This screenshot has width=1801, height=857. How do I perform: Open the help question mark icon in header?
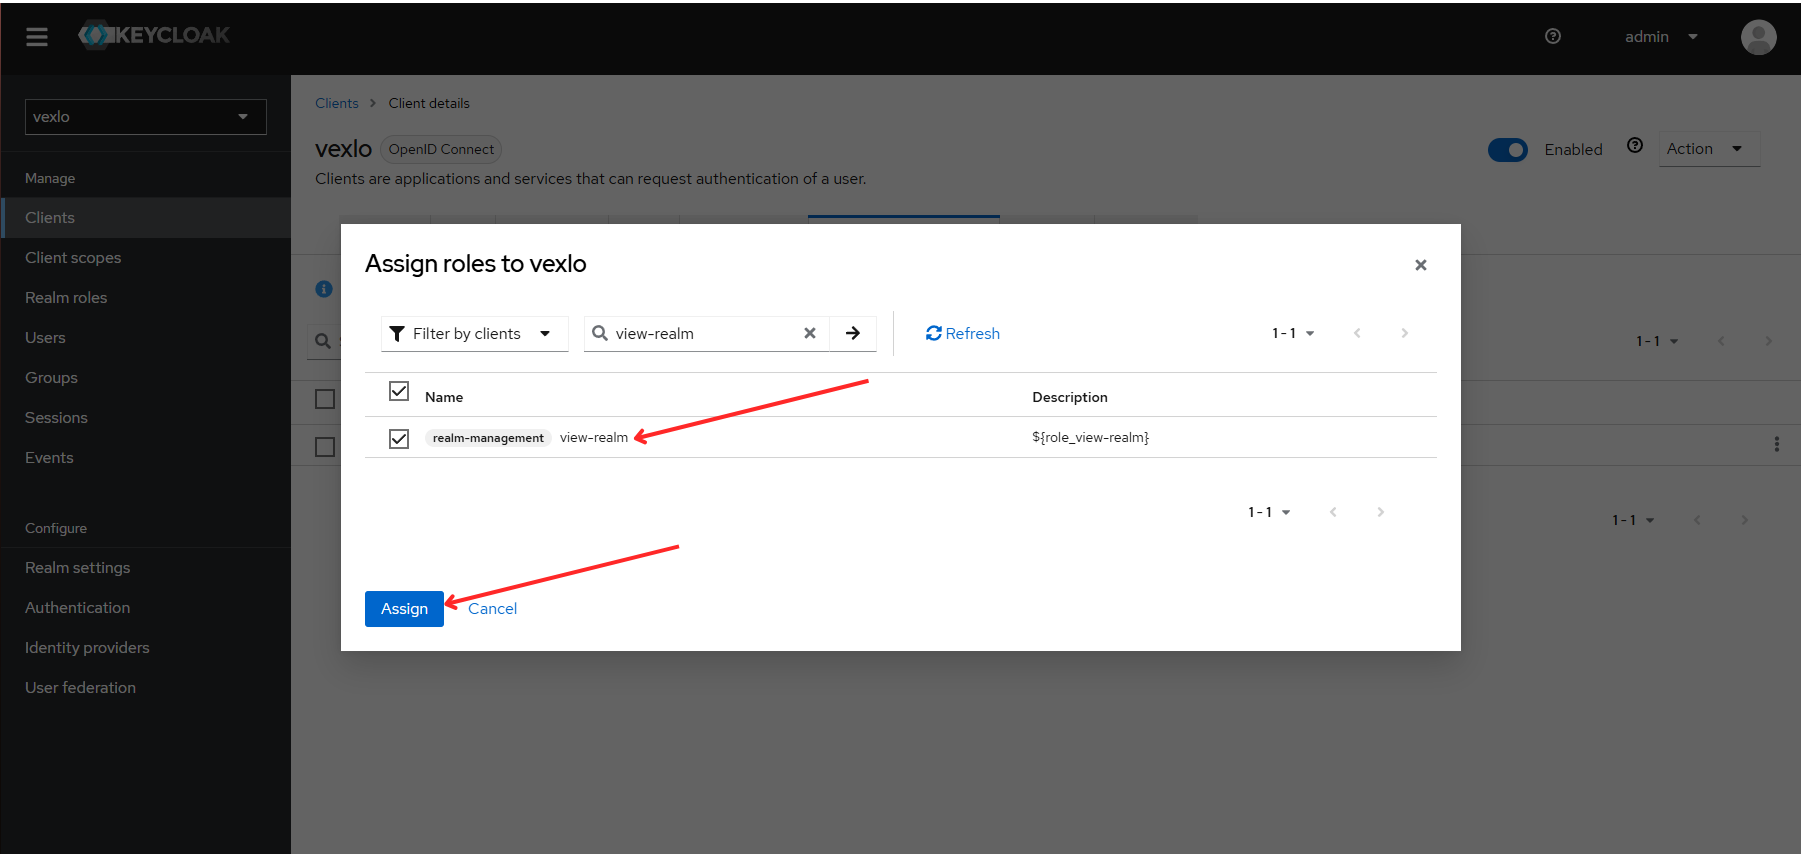click(1553, 36)
